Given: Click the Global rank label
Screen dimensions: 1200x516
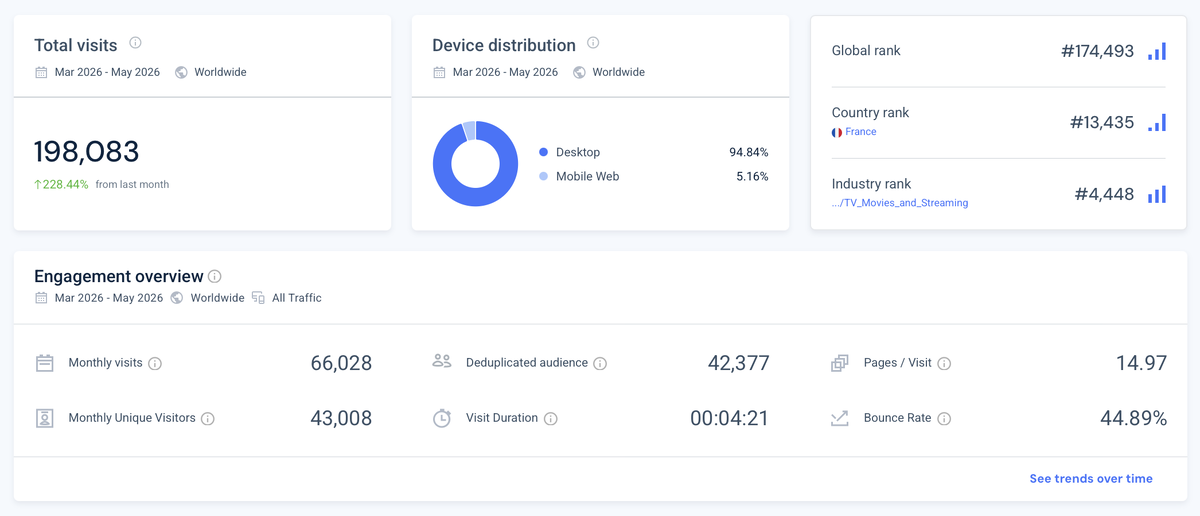Looking at the screenshot, I should 866,51.
